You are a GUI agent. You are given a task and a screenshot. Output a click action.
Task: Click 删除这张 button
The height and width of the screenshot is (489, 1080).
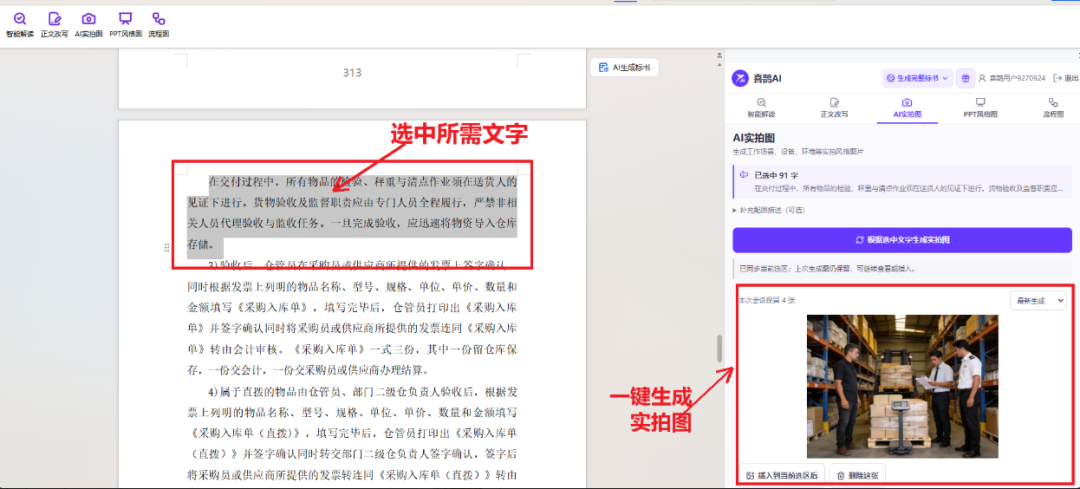[x=857, y=475]
